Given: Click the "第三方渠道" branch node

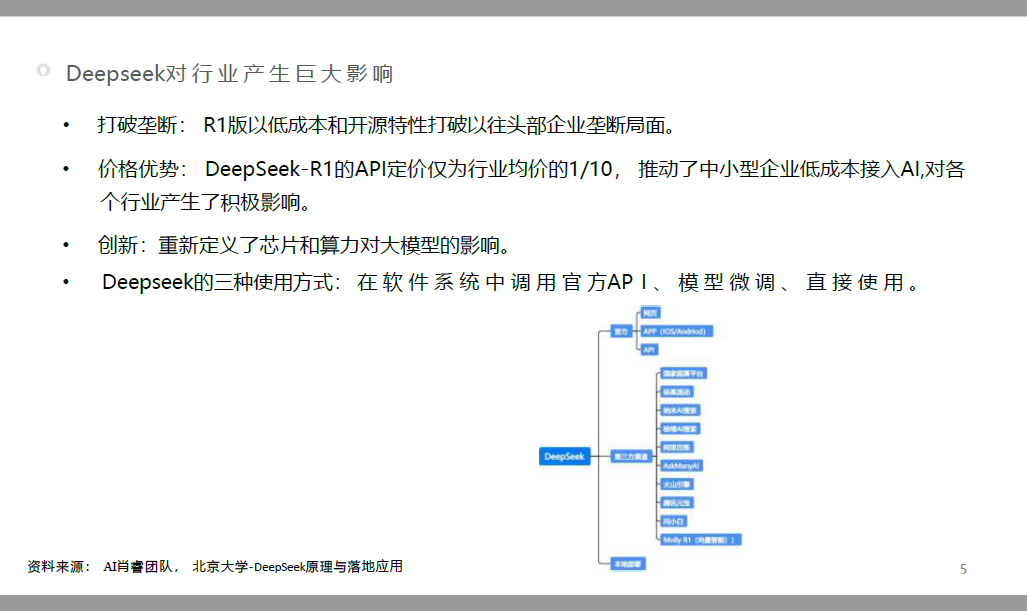Looking at the screenshot, I should click(631, 456).
